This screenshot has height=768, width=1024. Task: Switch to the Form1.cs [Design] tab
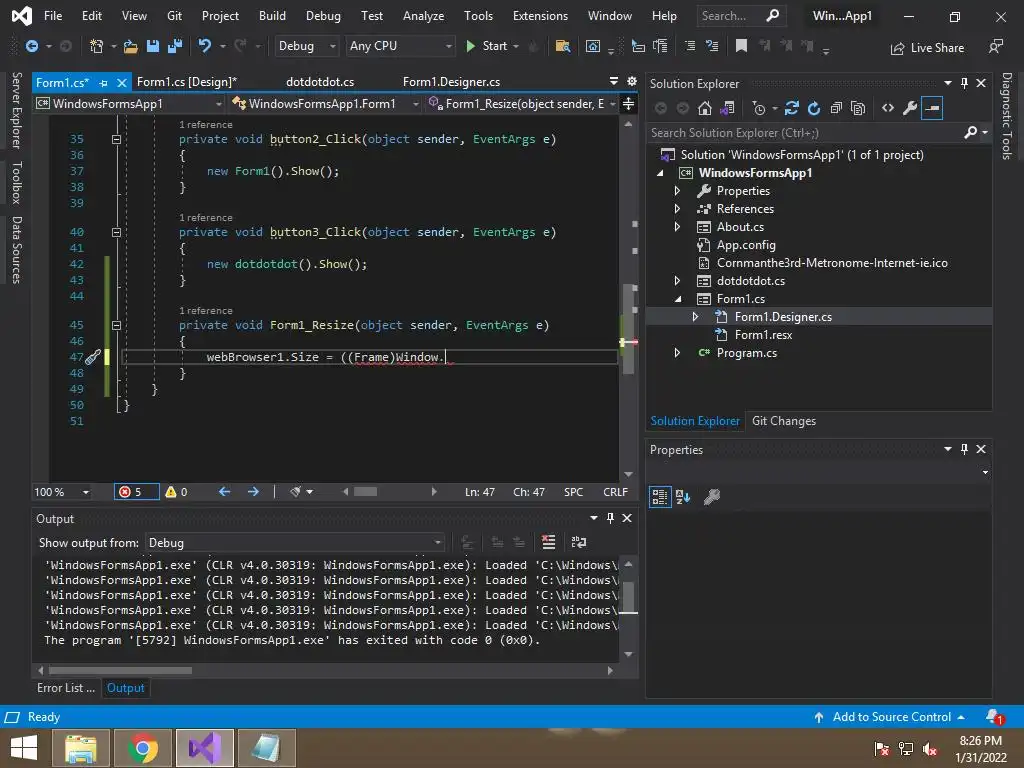click(187, 82)
